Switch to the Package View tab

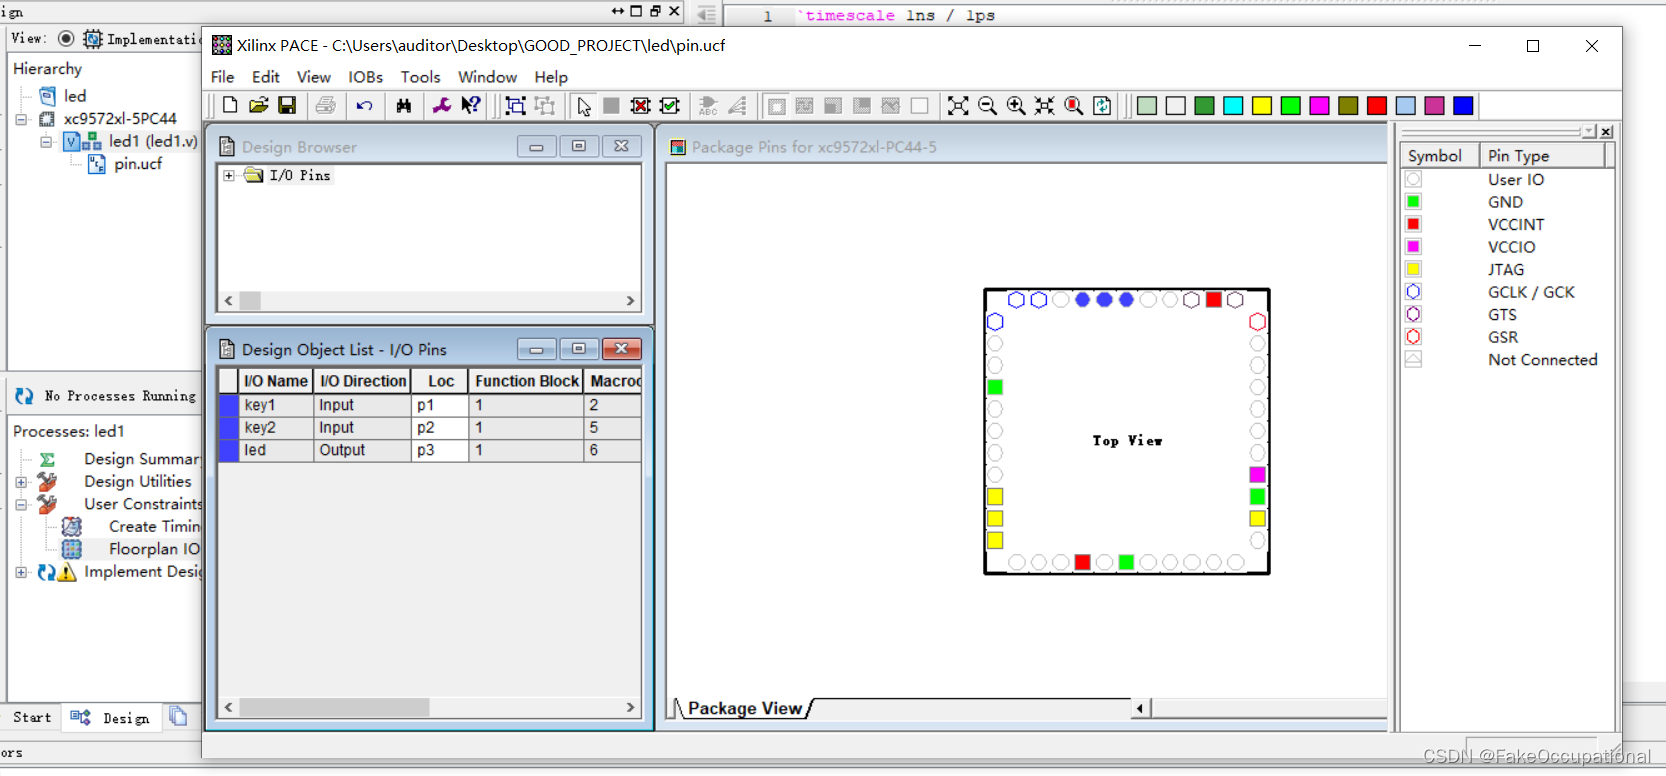tap(744, 708)
